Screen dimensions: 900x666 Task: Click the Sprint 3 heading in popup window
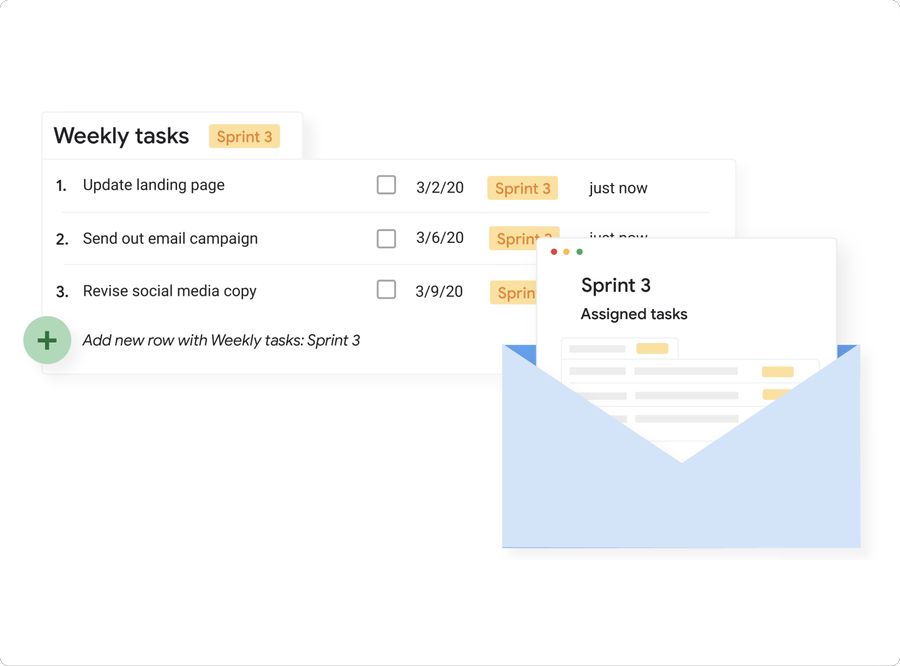tap(616, 285)
